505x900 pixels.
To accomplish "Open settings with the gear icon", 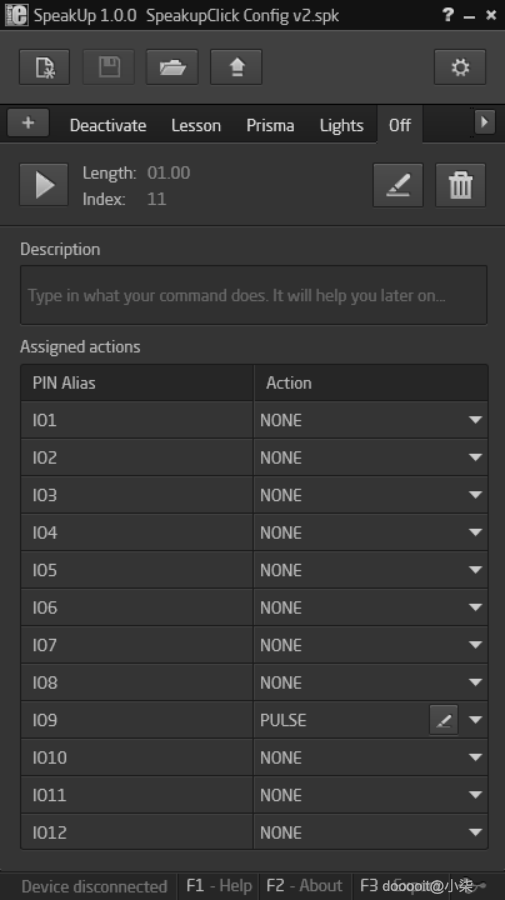I will tap(460, 67).
